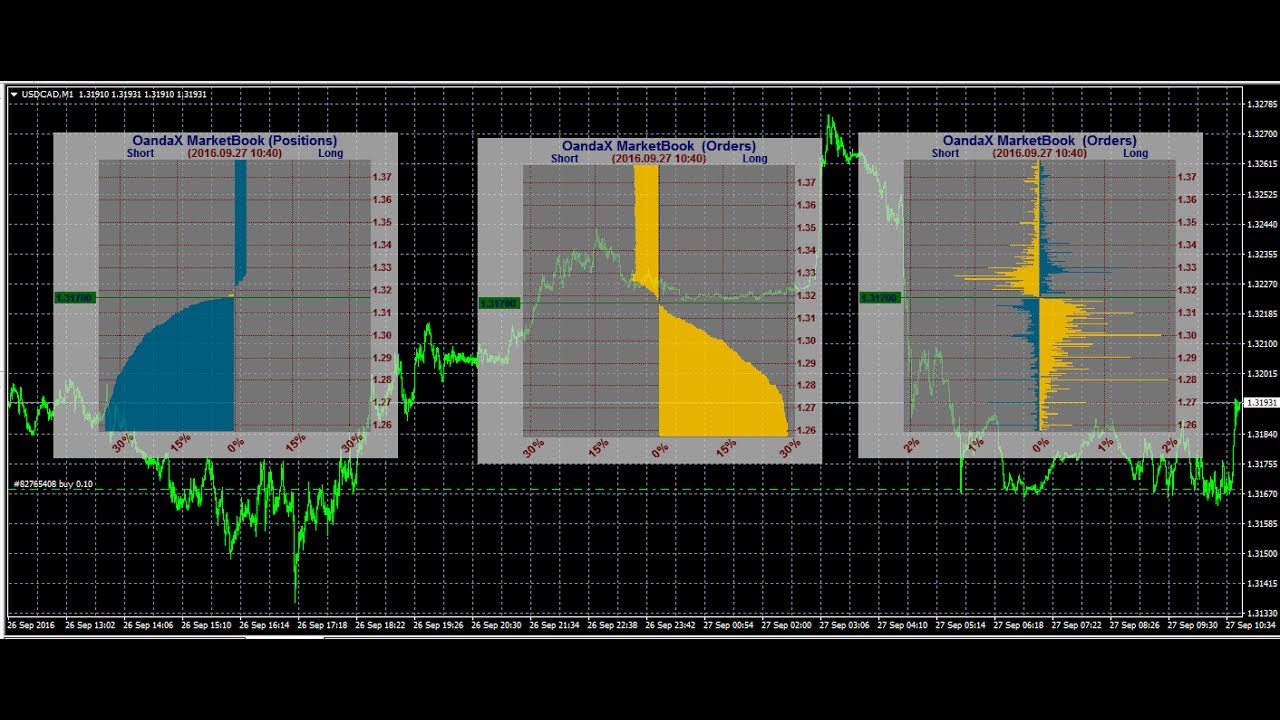Click the 26 Sep 23:42 time label
This screenshot has height=720, width=1280.
pyautogui.click(x=670, y=625)
